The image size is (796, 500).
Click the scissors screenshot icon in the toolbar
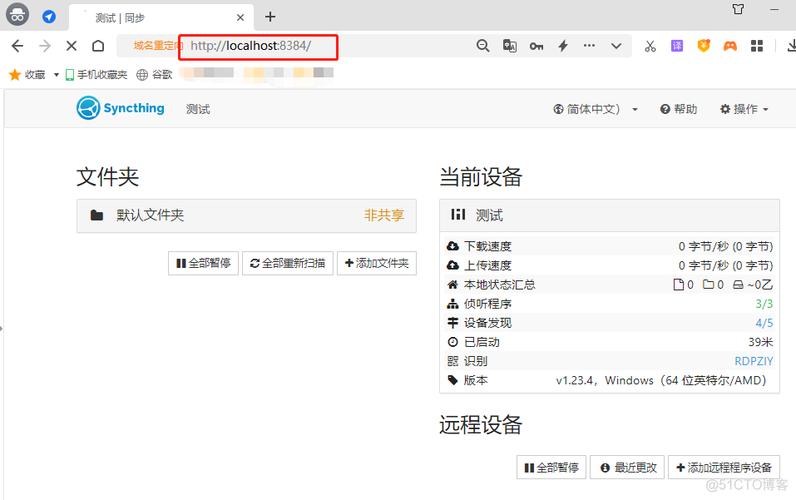[650, 46]
